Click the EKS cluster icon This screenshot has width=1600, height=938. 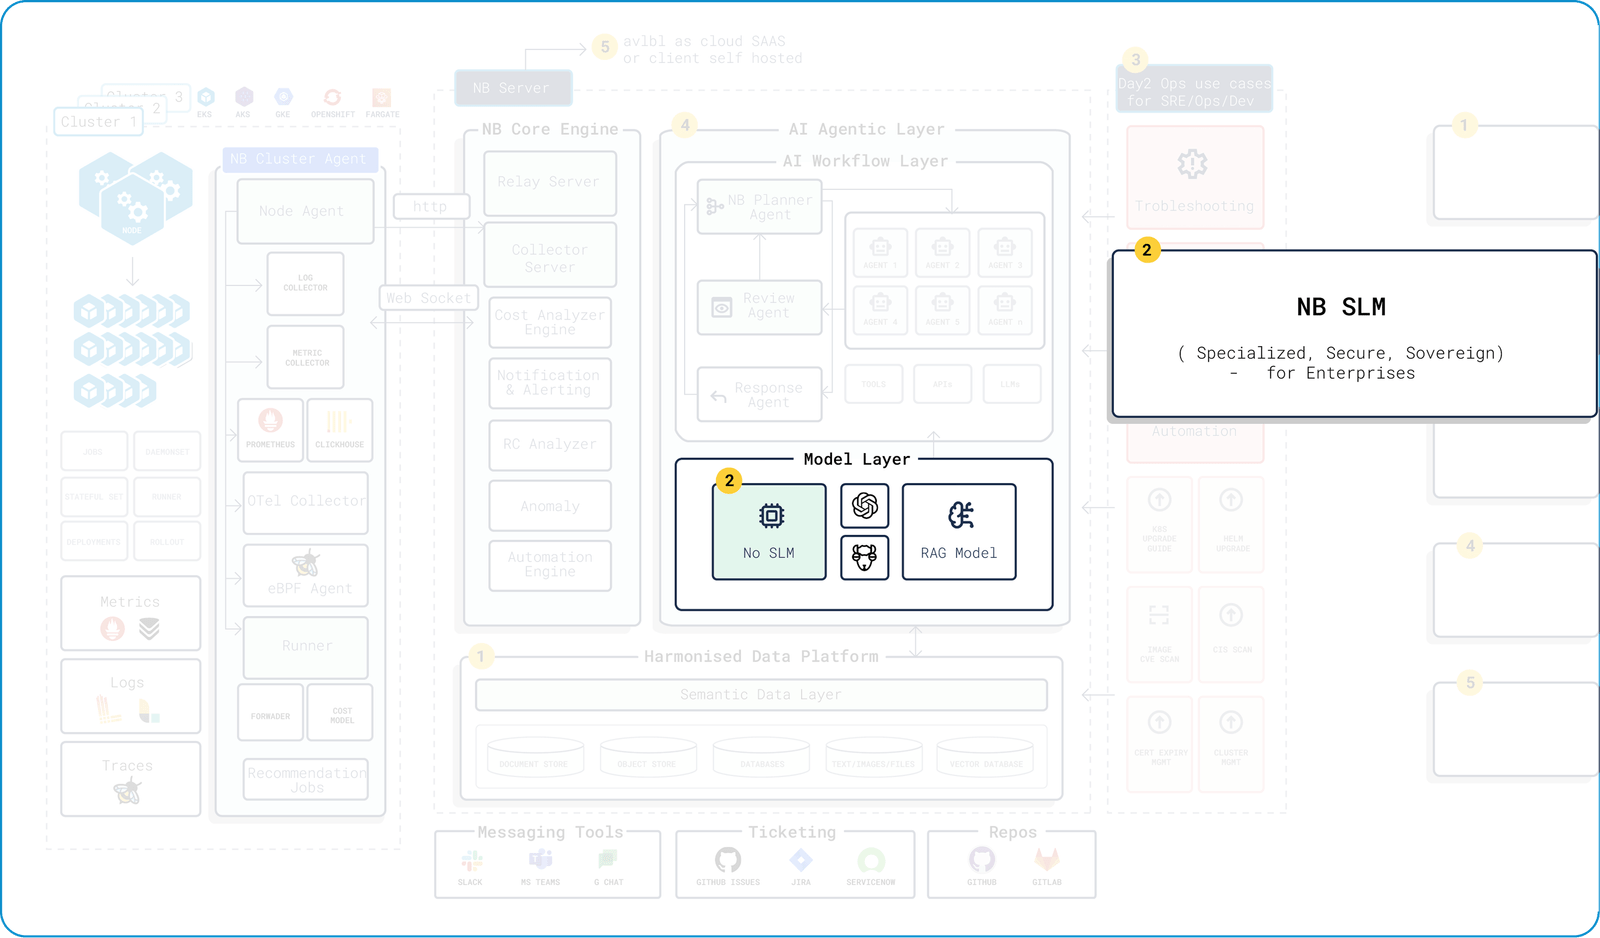pos(206,97)
